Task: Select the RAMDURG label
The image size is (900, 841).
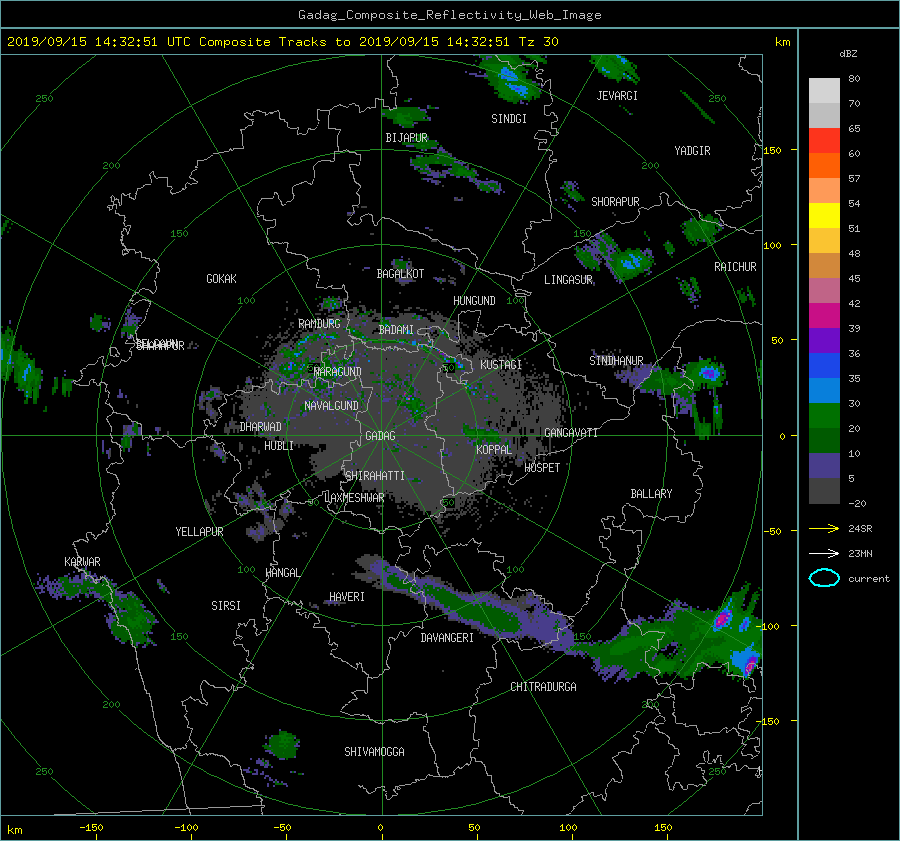Action: tap(319, 324)
